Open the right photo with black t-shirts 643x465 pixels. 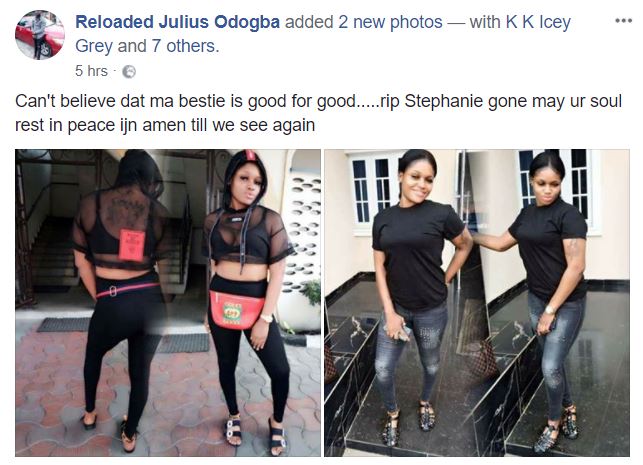coord(477,303)
